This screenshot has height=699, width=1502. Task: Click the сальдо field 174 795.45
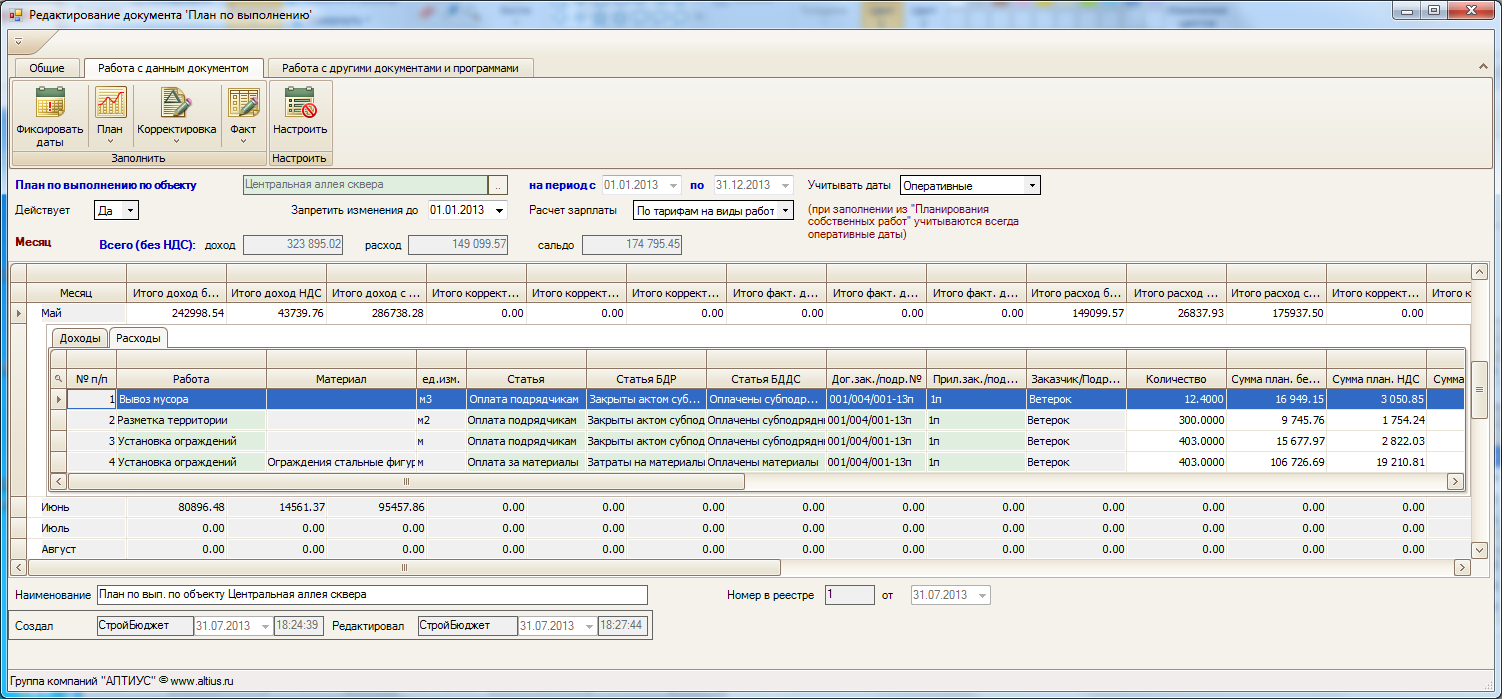pyautogui.click(x=632, y=244)
